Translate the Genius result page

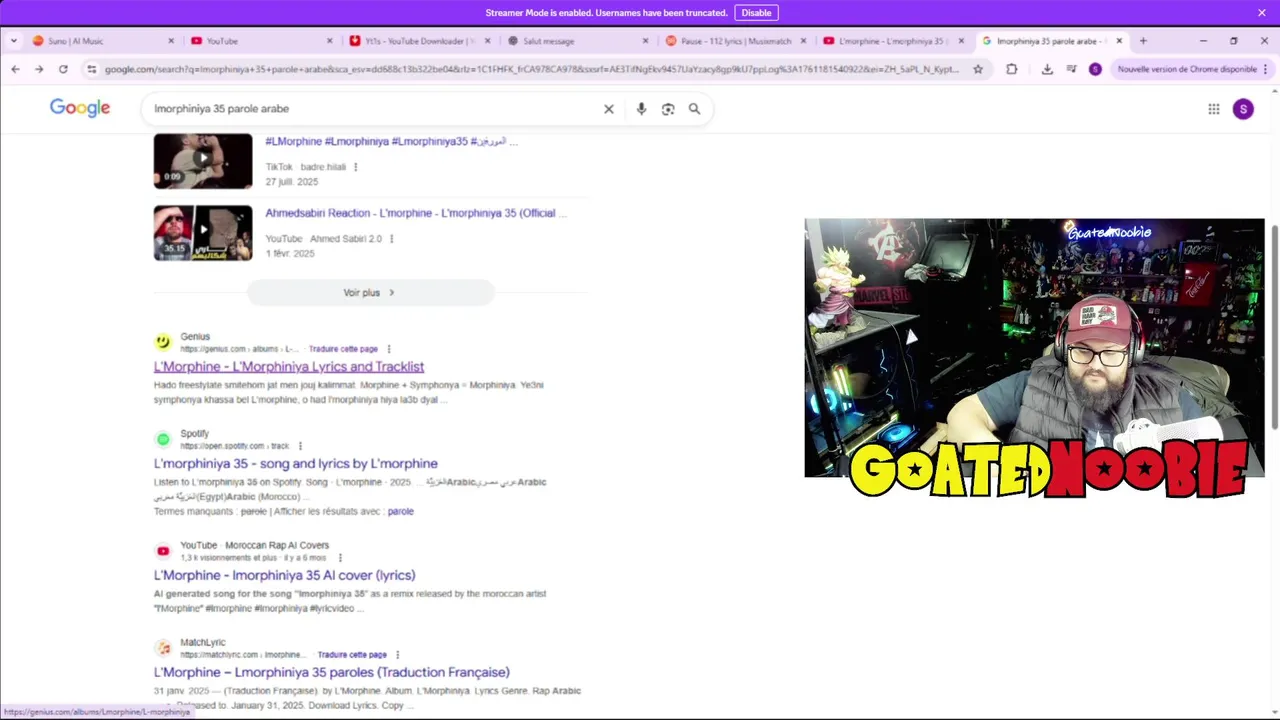point(343,349)
